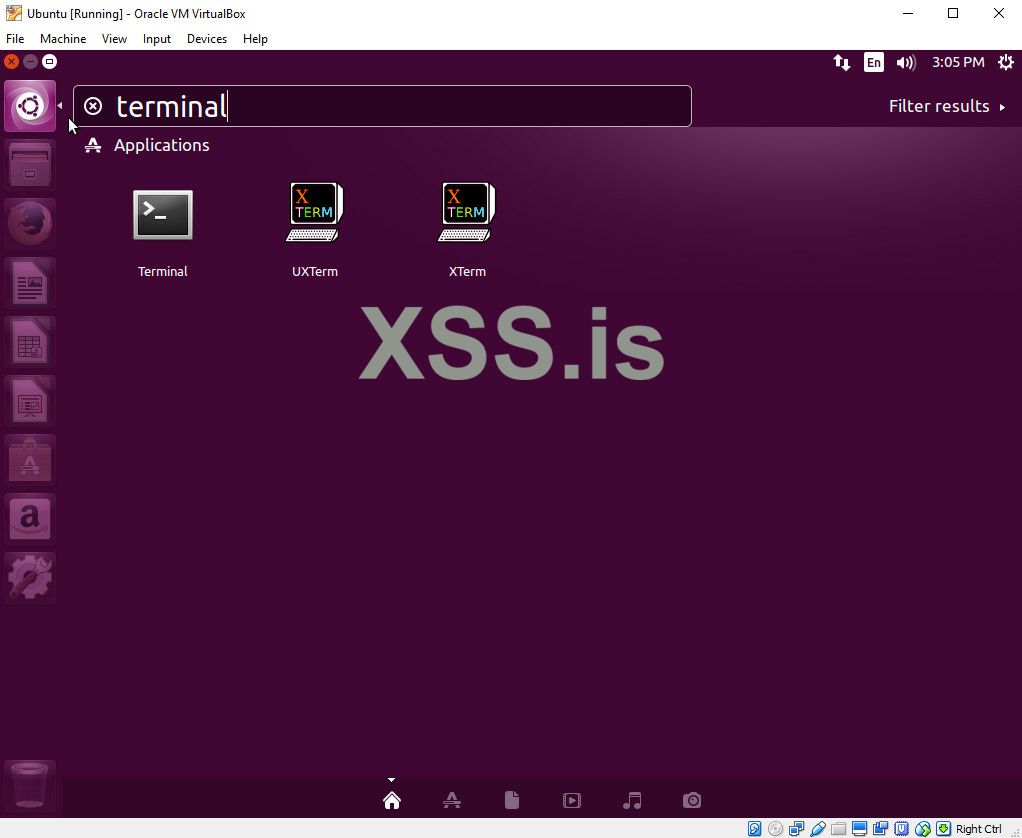Screen dimensions: 1022x838
Task: Close the Dash with red button
Action: (11, 62)
